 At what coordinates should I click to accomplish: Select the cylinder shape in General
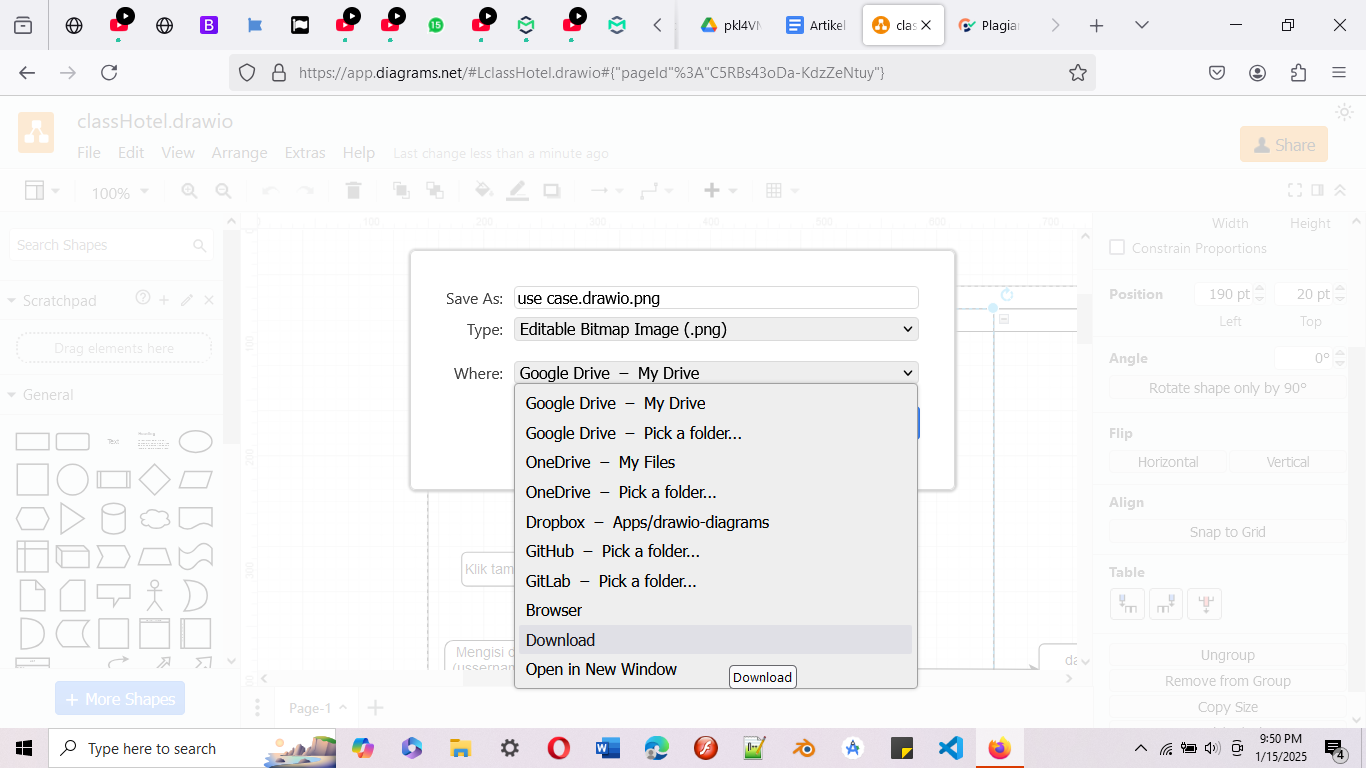click(x=114, y=519)
